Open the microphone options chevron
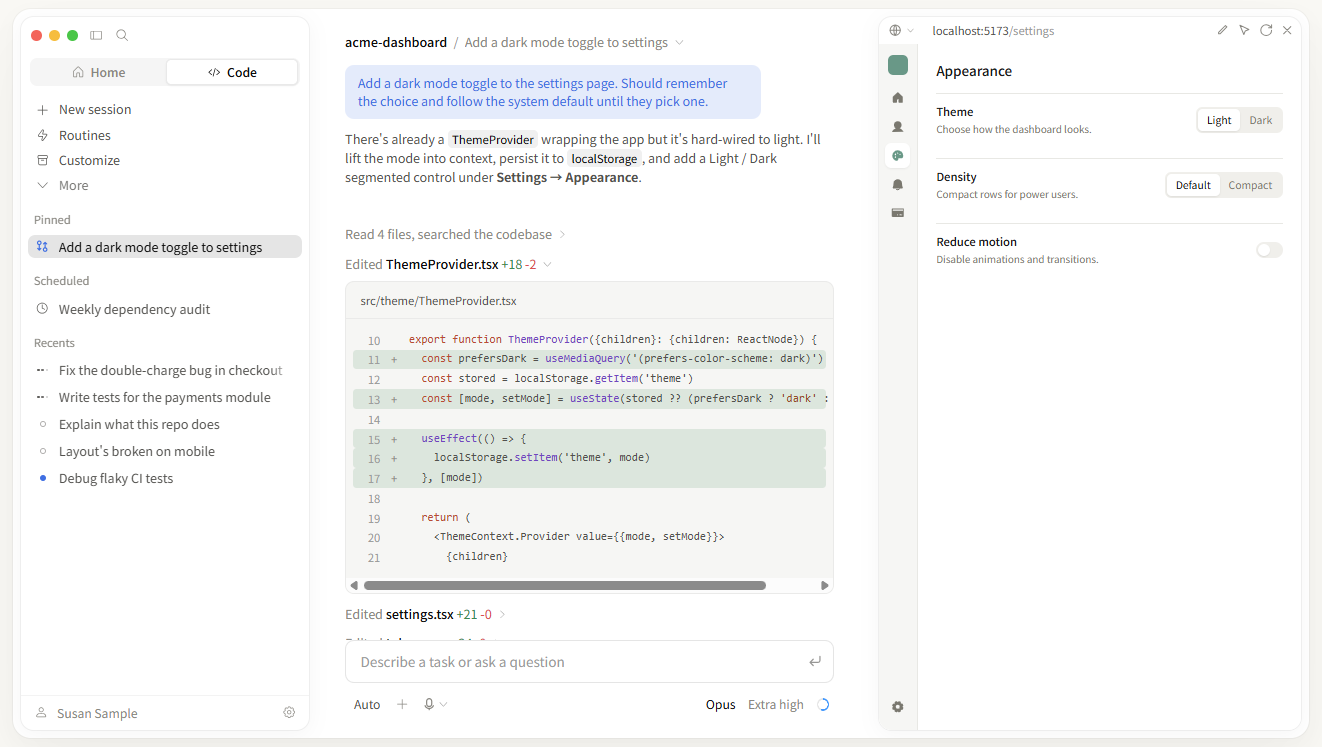 (x=443, y=704)
